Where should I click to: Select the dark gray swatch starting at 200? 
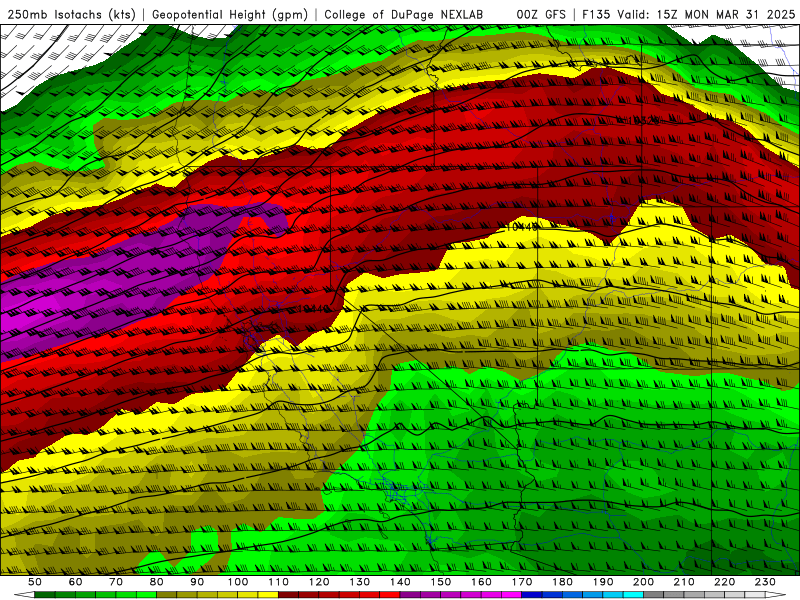(654, 594)
